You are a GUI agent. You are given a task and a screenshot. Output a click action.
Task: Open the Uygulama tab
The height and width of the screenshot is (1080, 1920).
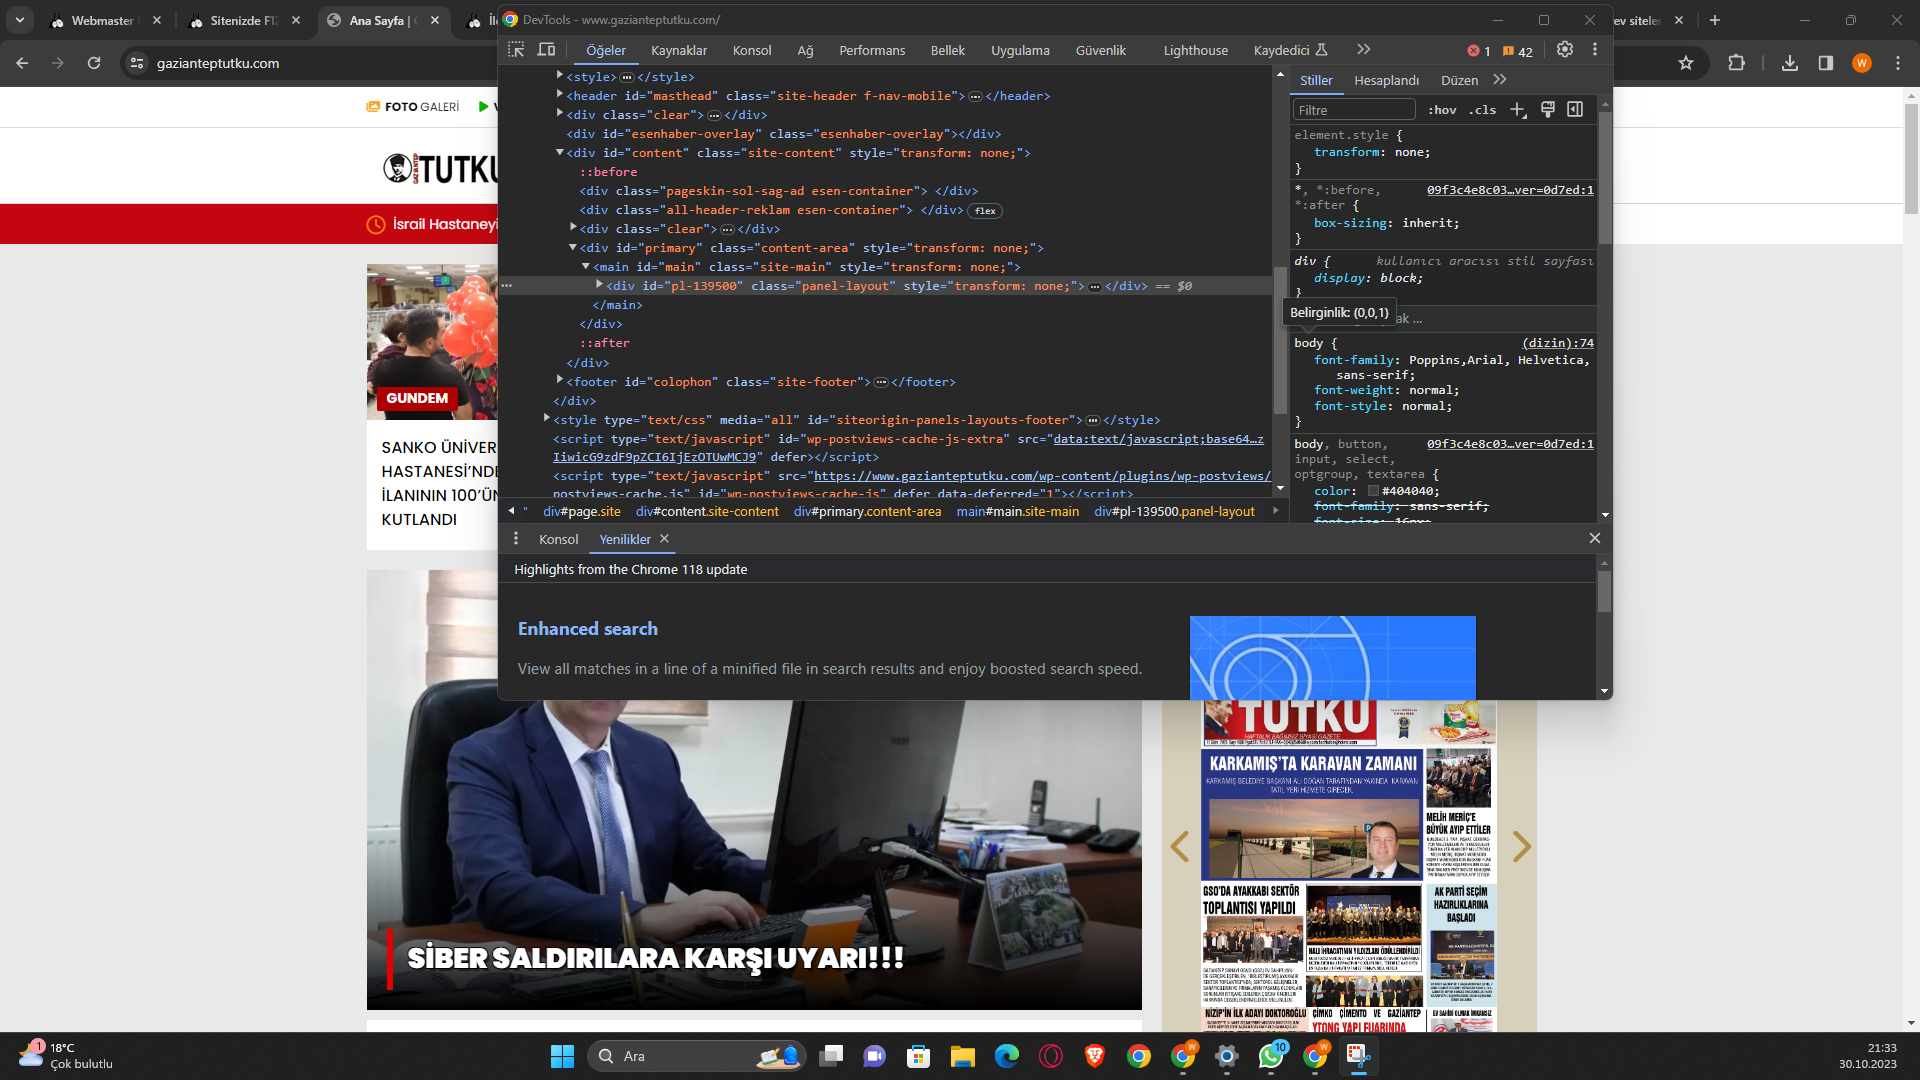click(1020, 51)
